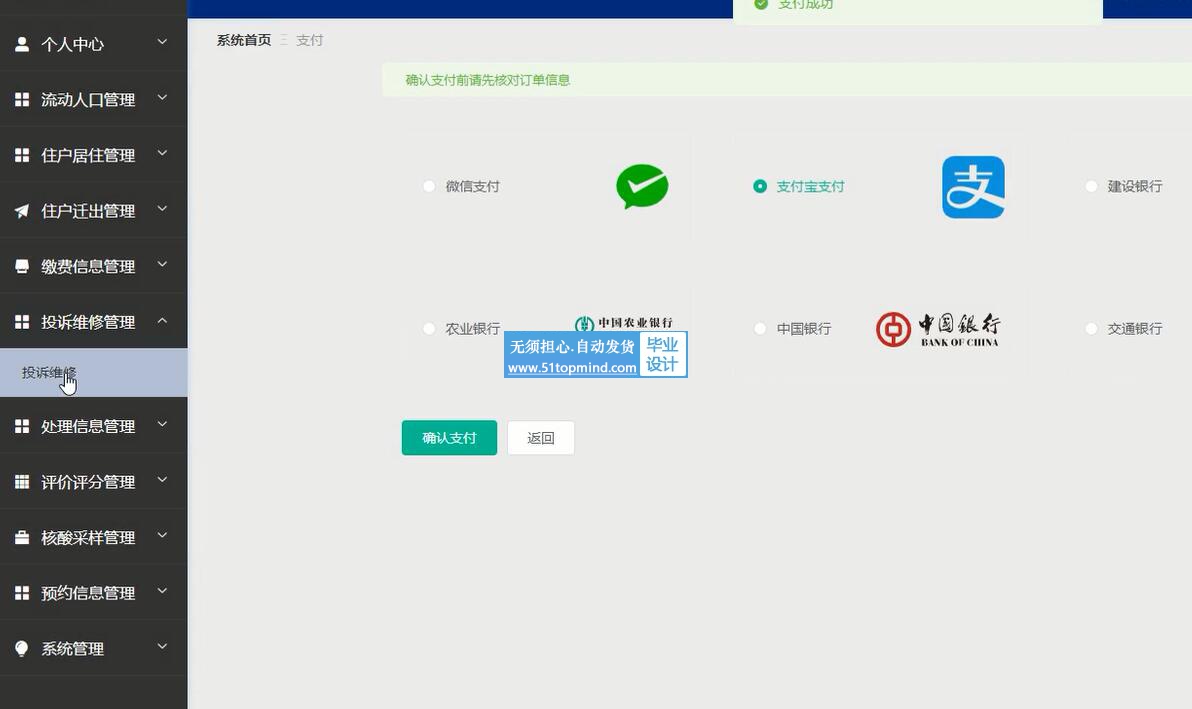The image size is (1192, 709).
Task: Click the grid icon beside 预约信息管理
Action: pos(22,593)
